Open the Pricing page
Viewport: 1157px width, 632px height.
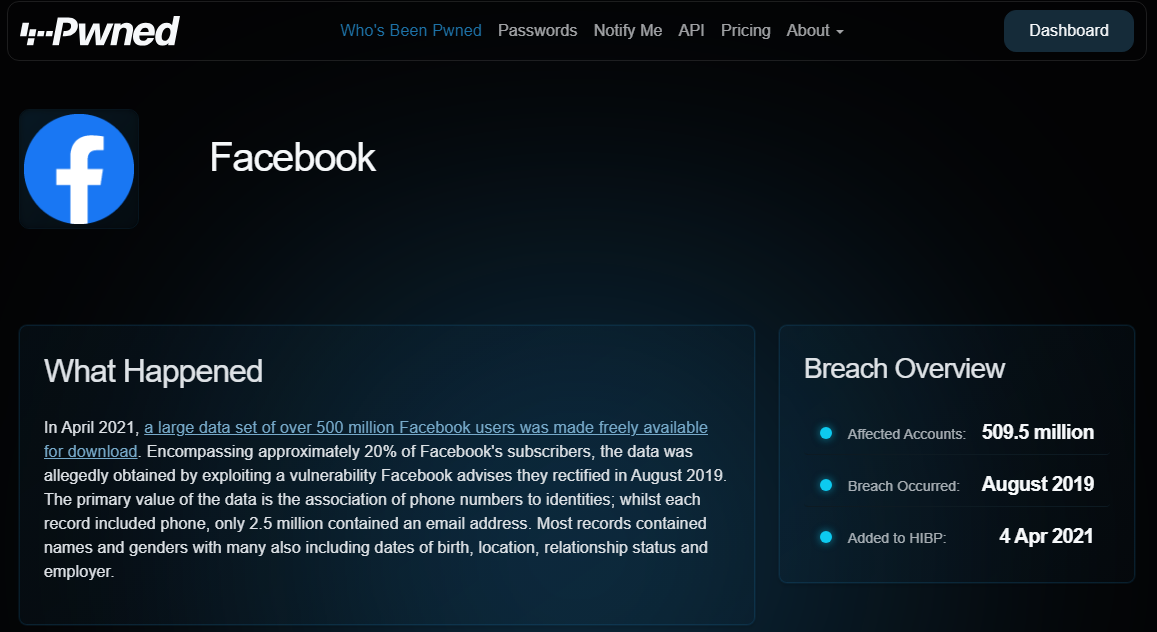(745, 30)
